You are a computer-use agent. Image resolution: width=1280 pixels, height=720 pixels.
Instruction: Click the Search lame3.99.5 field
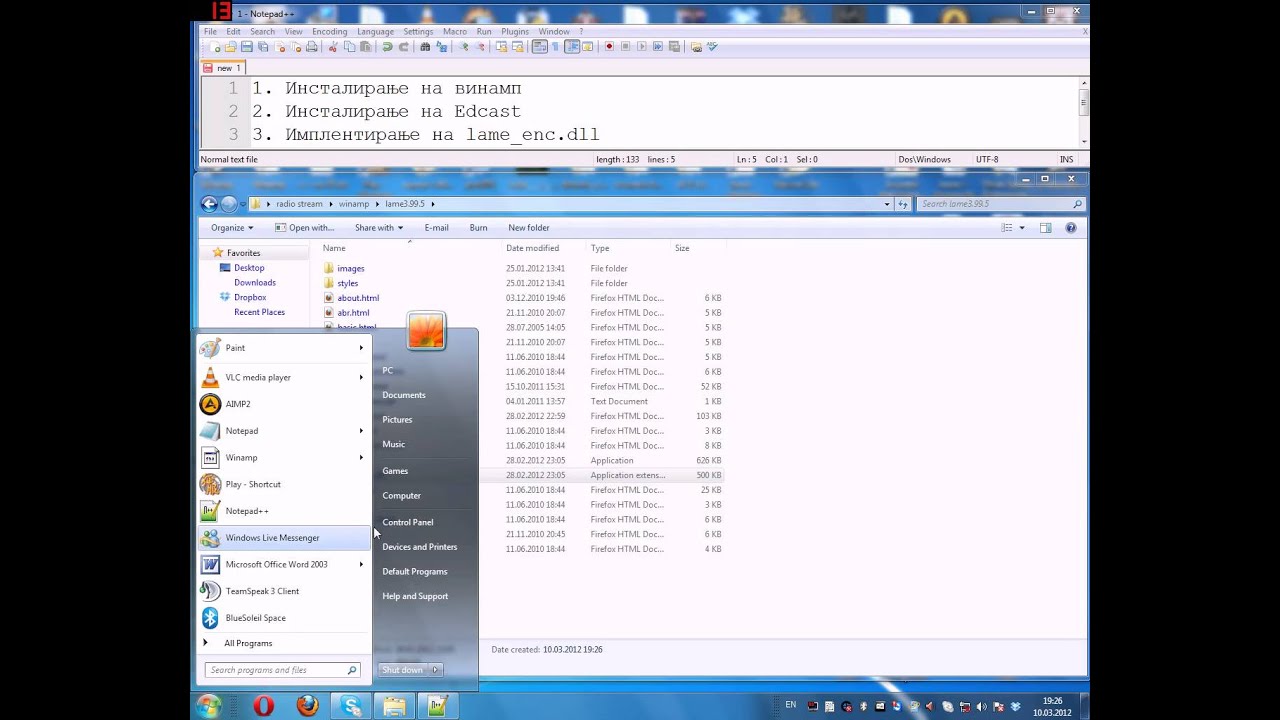click(1001, 204)
